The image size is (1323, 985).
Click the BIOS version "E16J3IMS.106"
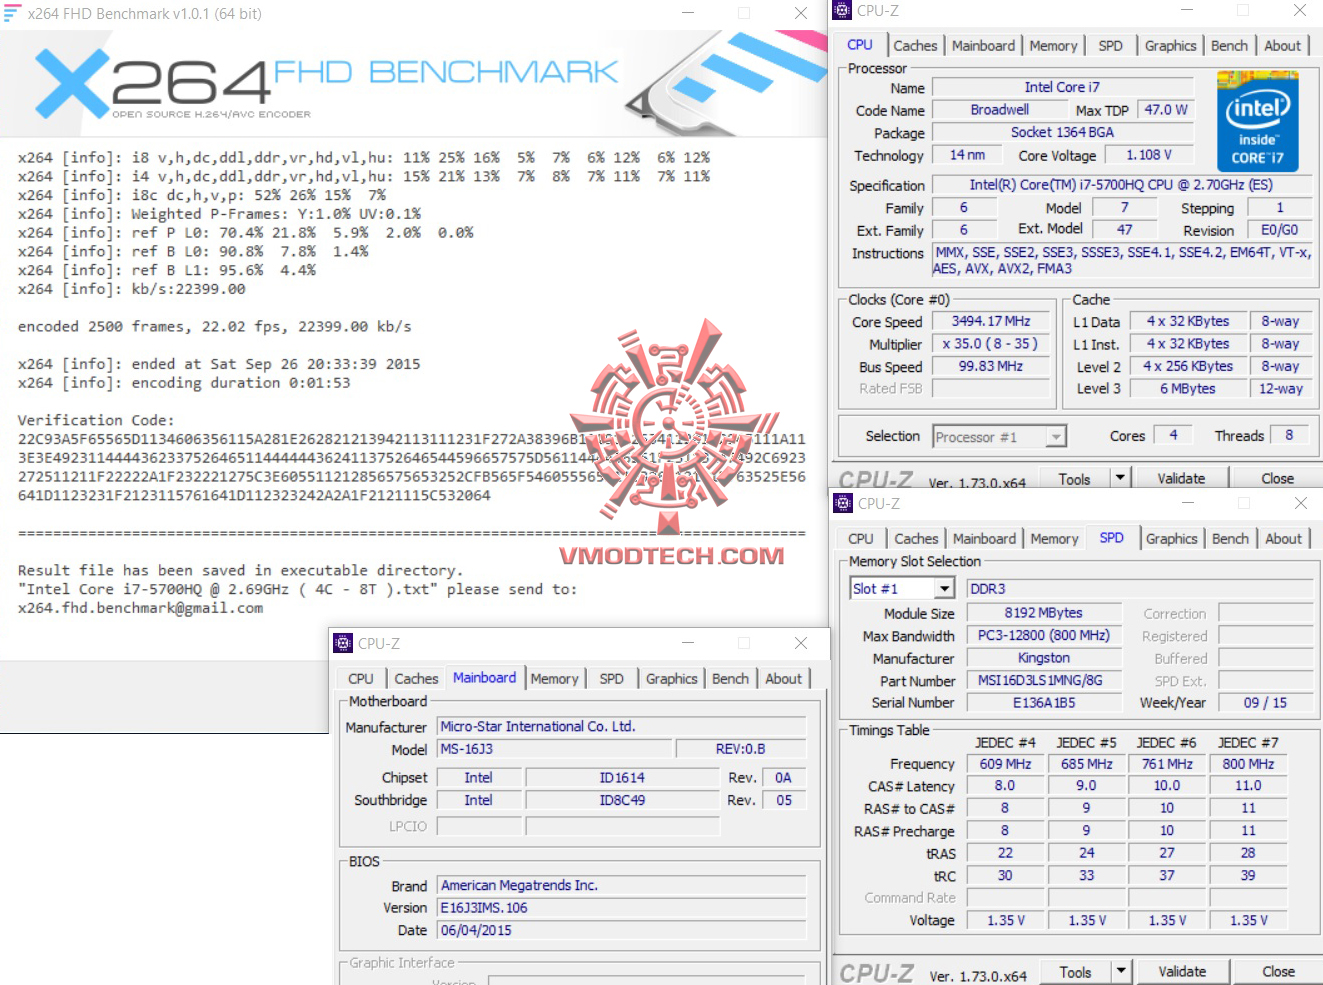pyautogui.click(x=621, y=908)
